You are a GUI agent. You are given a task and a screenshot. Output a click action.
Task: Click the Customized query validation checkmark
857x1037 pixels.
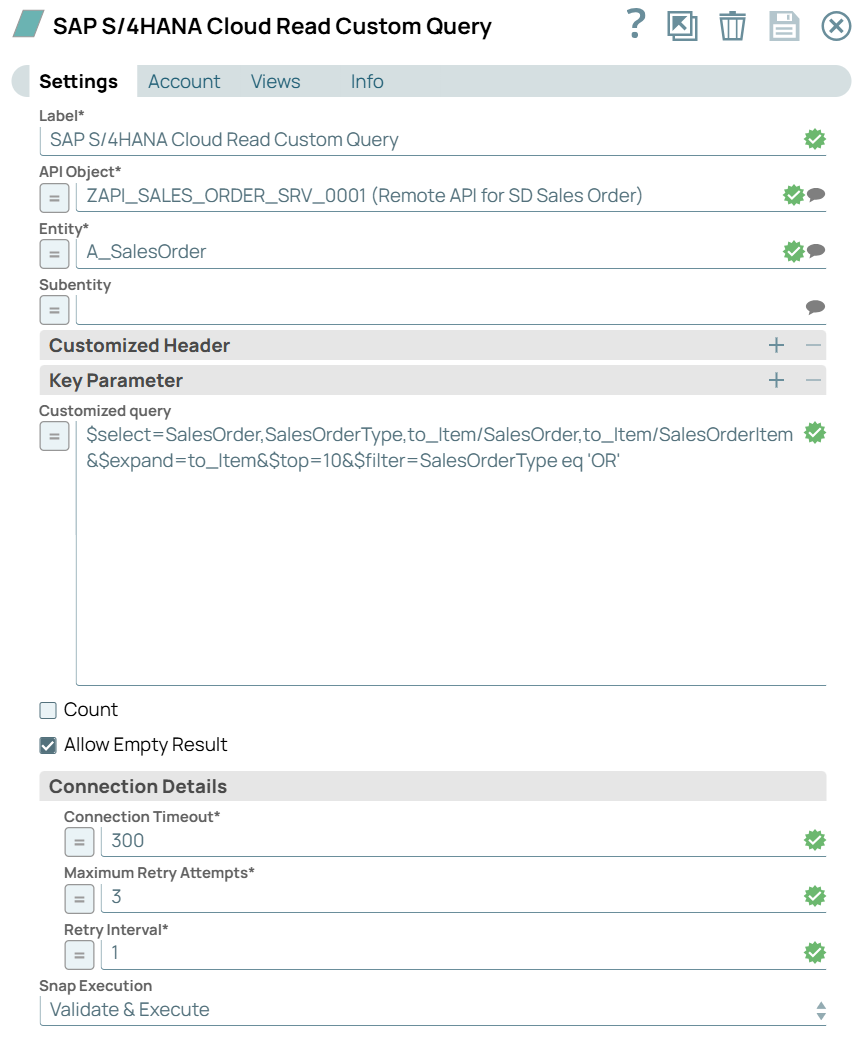(x=815, y=433)
